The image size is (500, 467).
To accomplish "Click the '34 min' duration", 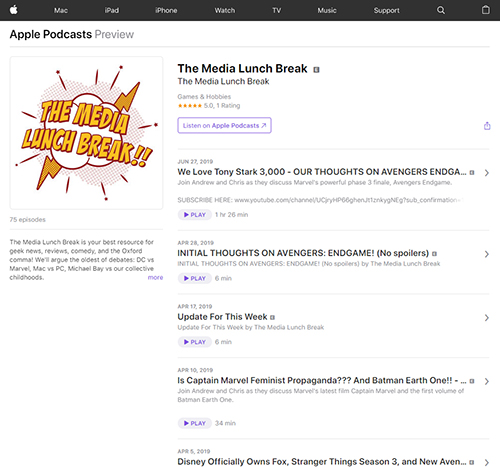I will click(x=225, y=423).
